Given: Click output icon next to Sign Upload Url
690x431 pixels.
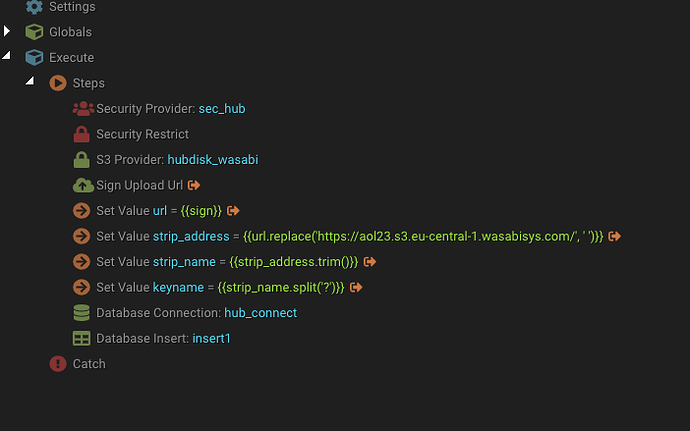Looking at the screenshot, I should pos(194,185).
